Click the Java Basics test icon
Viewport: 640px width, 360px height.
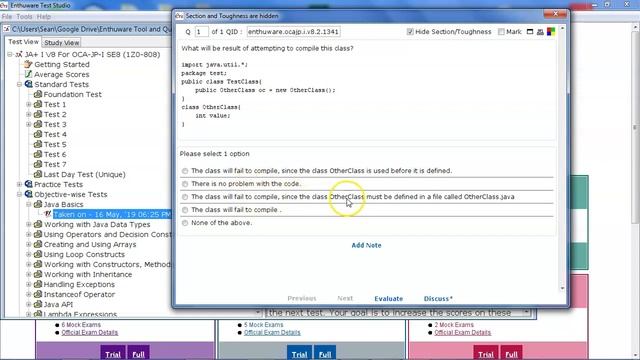pyautogui.click(x=38, y=204)
